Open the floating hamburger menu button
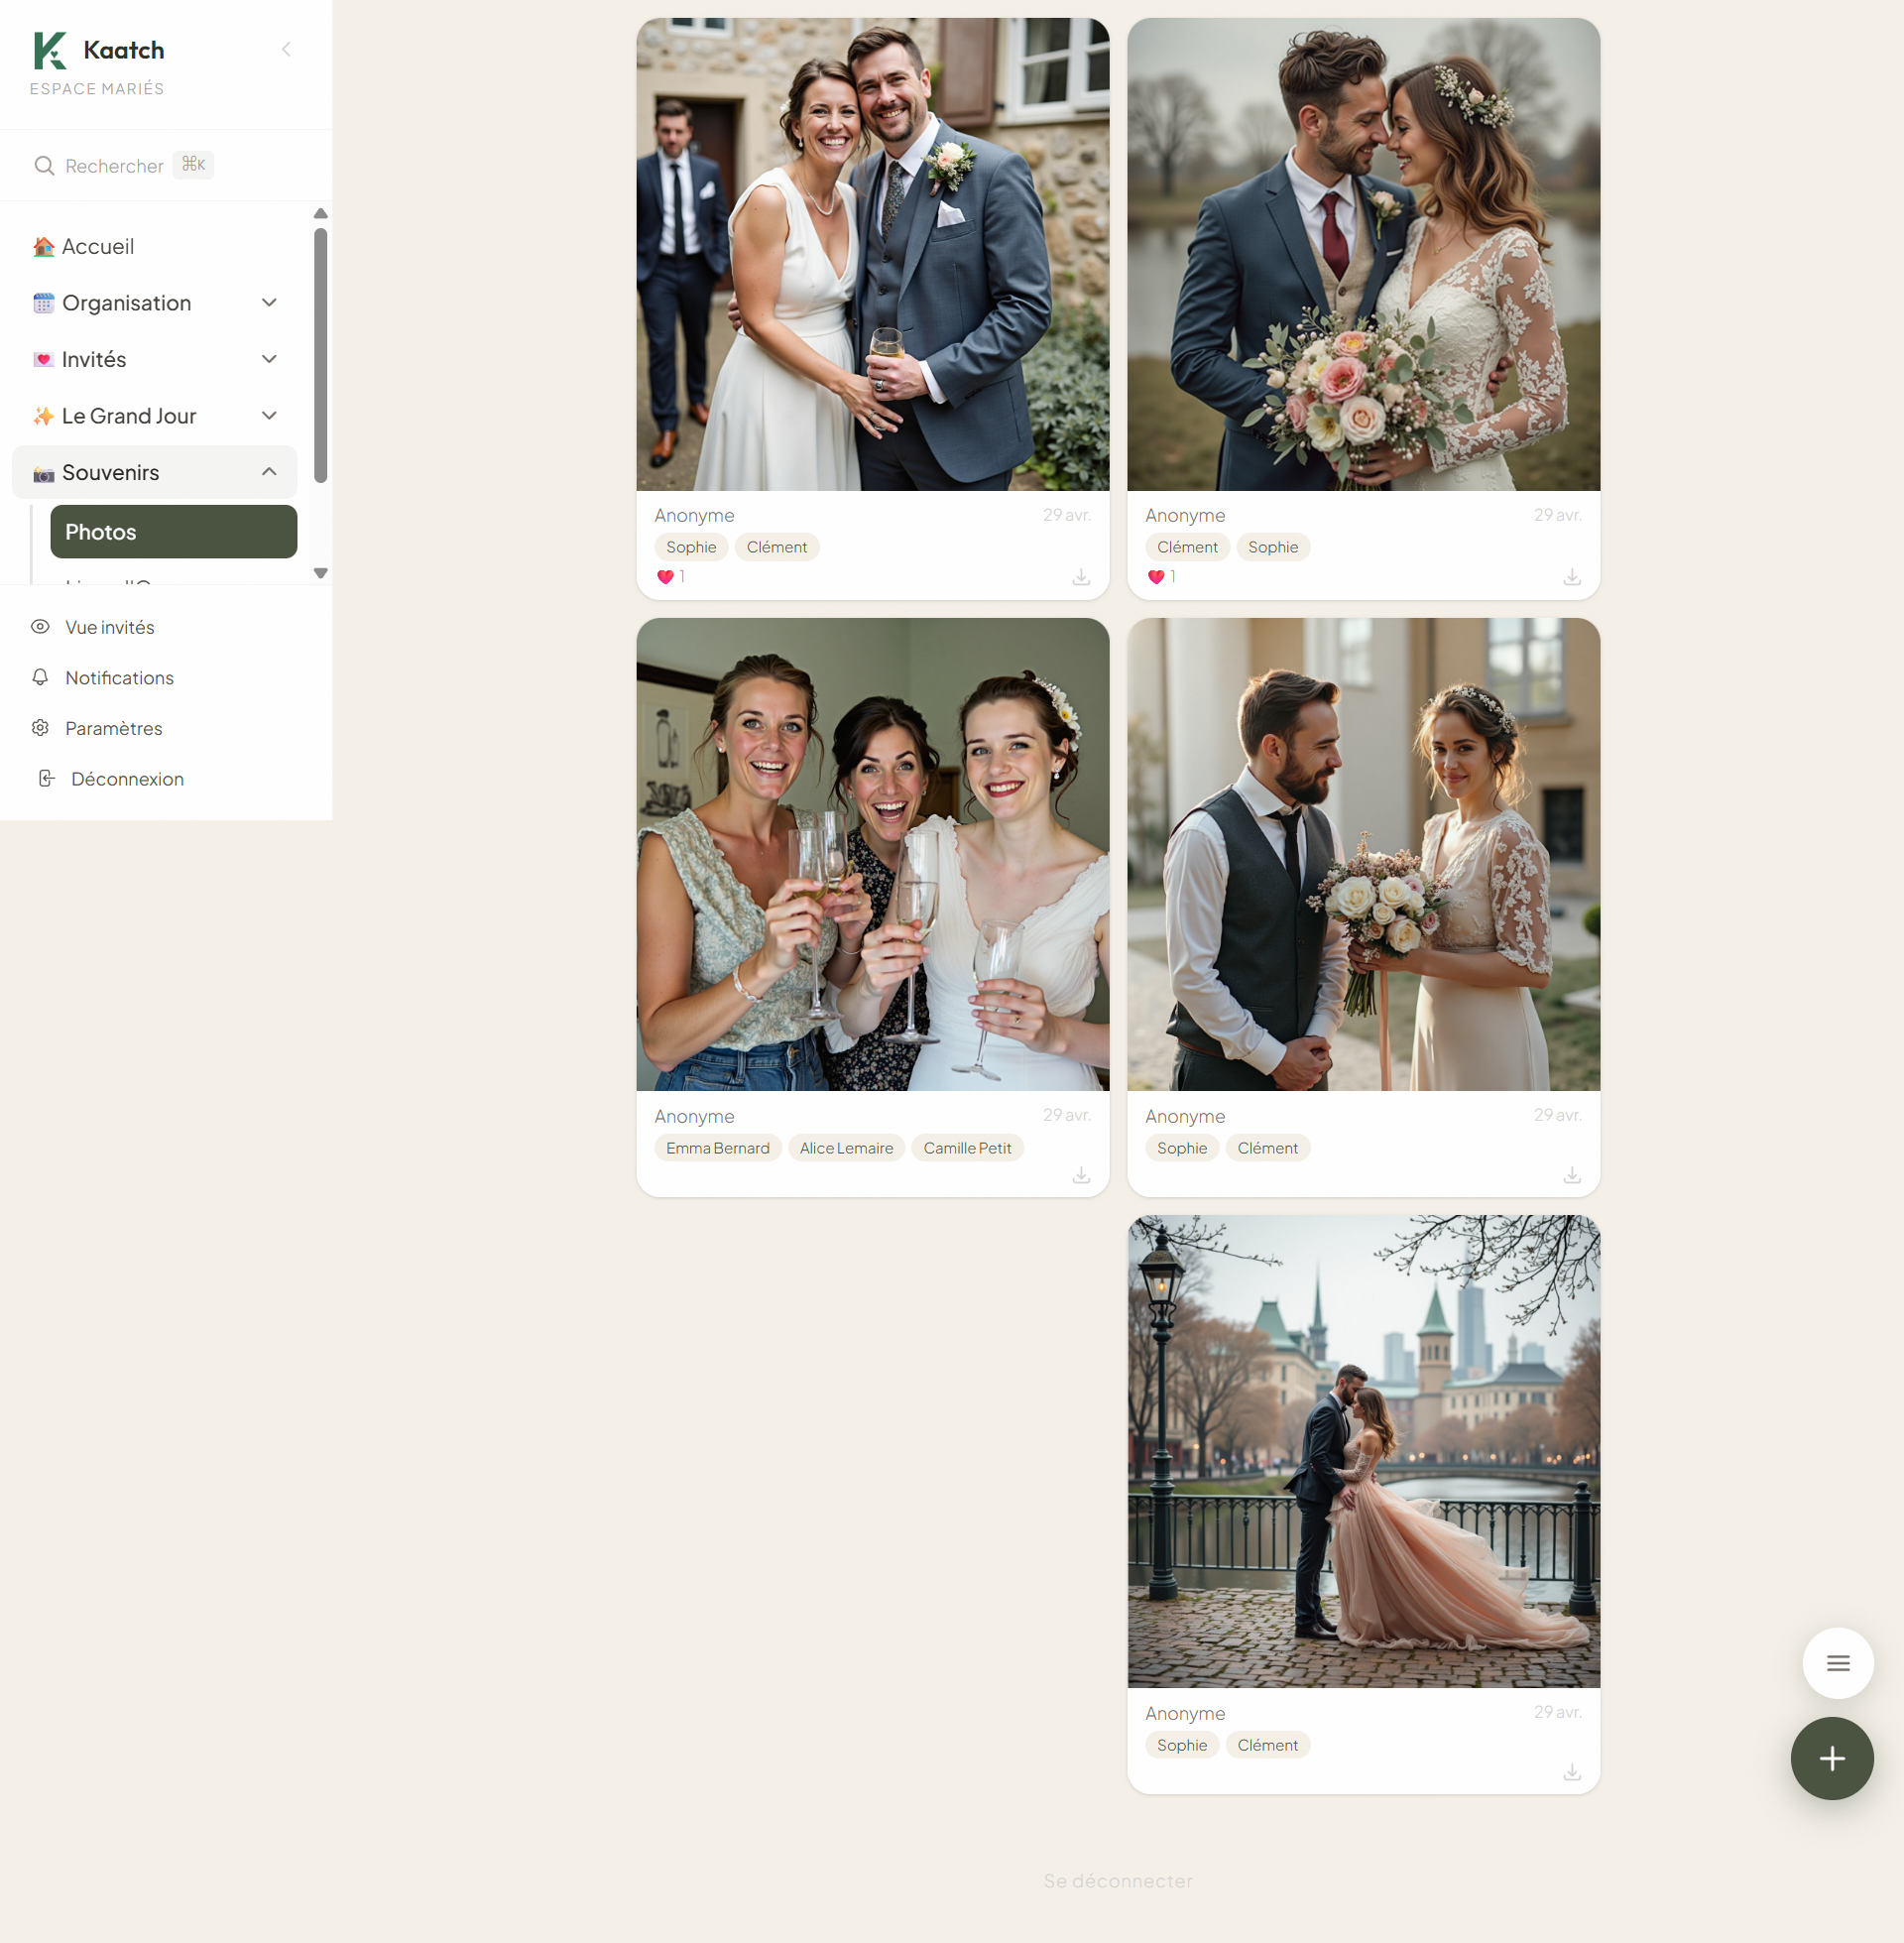The image size is (1904, 1943). (1837, 1663)
